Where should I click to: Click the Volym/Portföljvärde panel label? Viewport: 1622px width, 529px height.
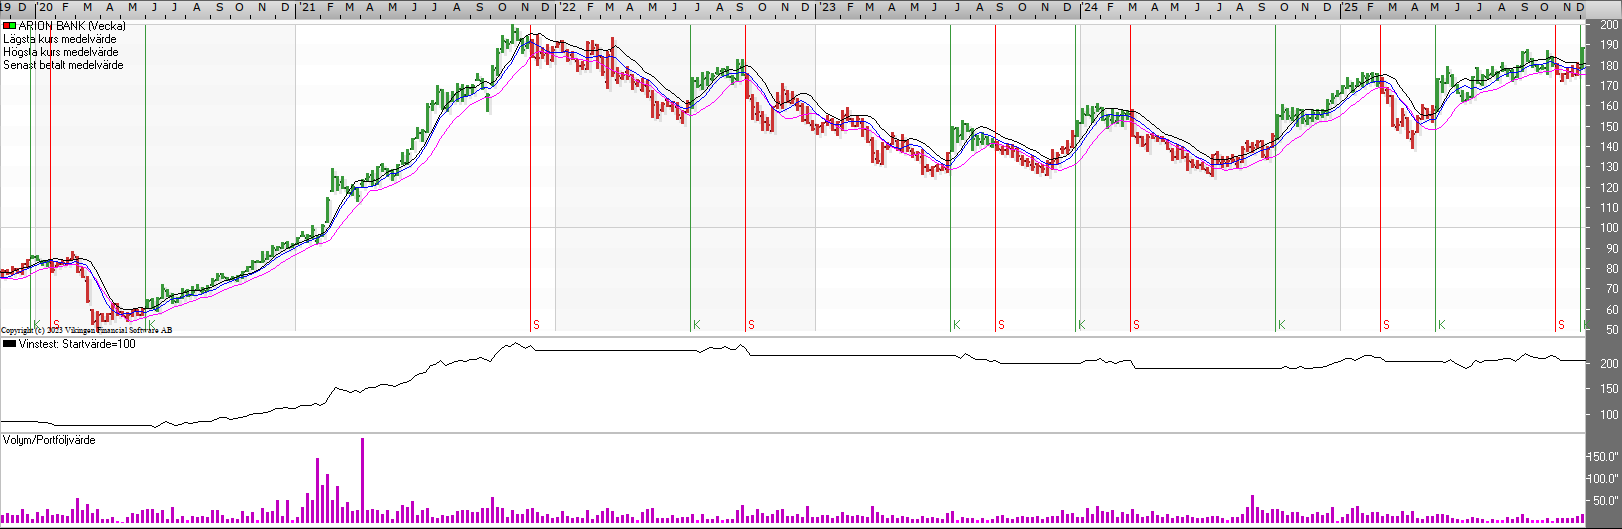point(49,440)
